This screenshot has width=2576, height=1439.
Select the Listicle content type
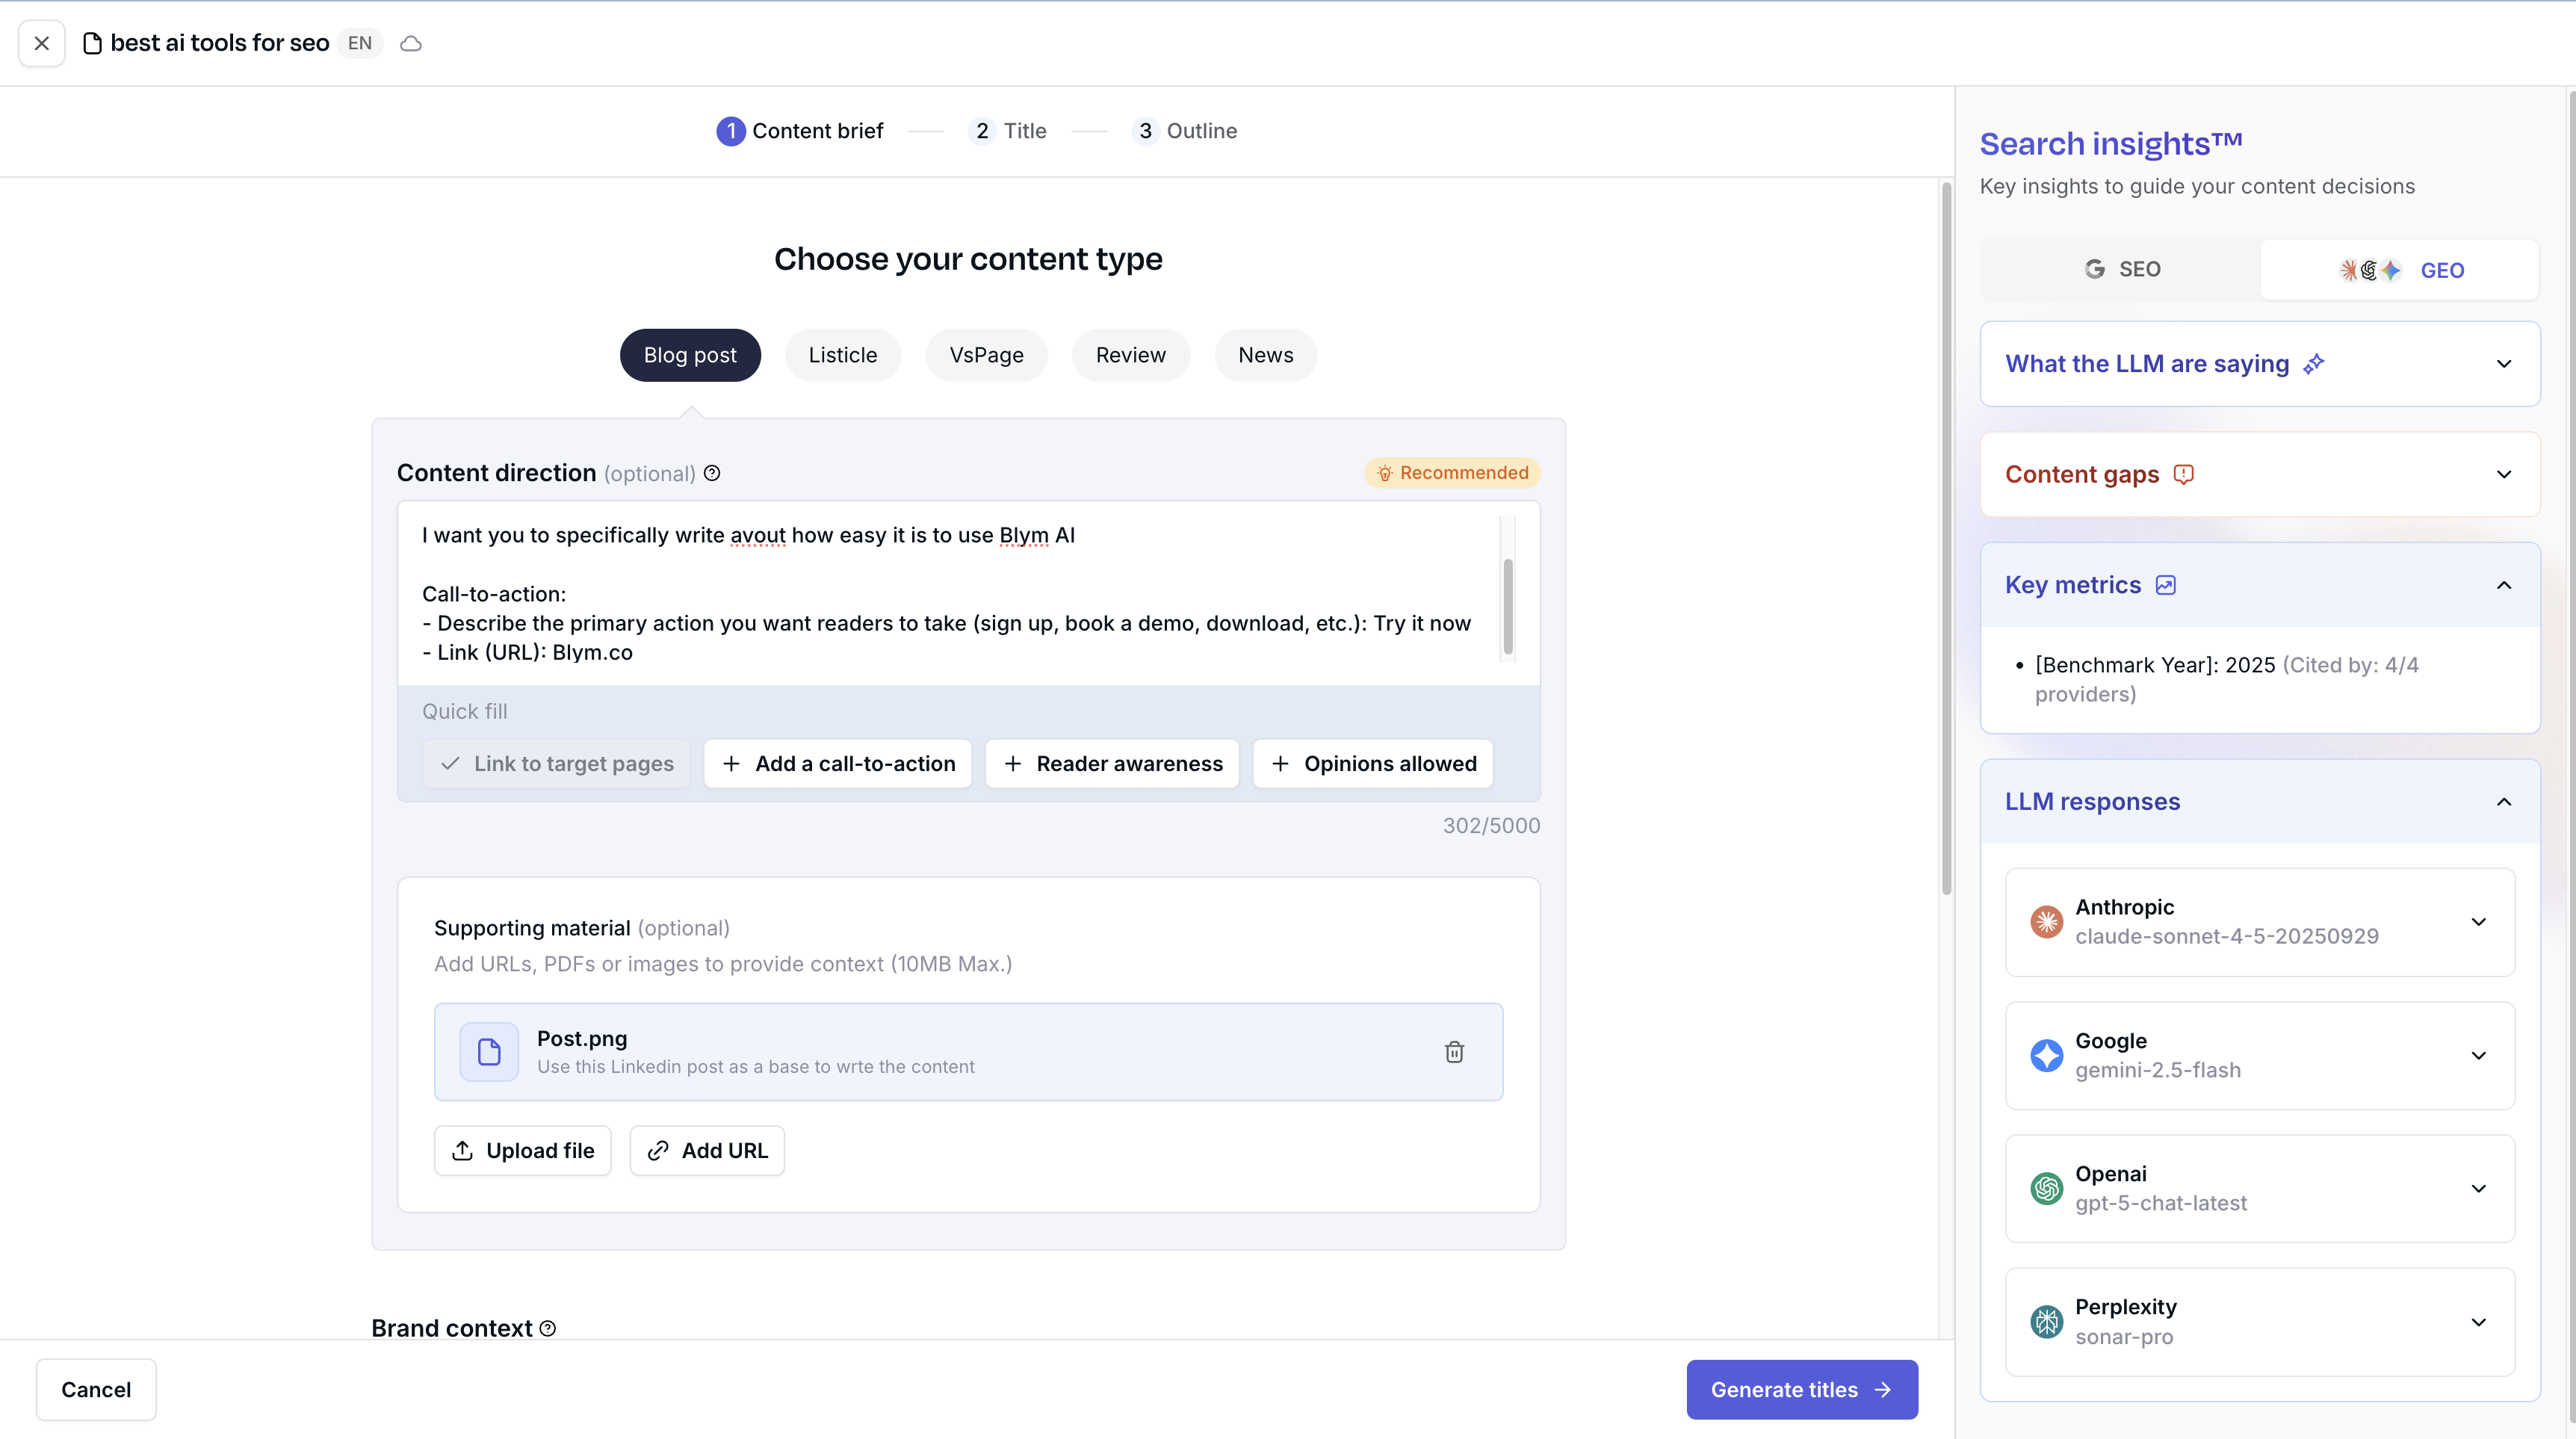842,355
